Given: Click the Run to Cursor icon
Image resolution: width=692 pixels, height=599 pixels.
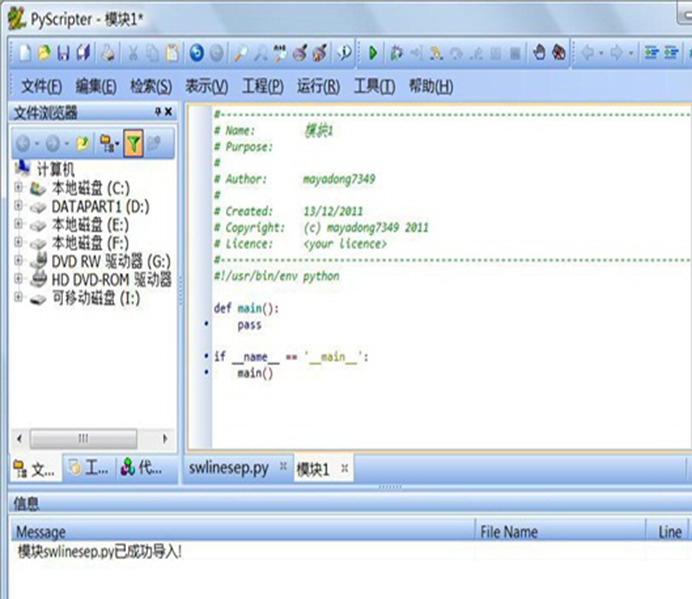Looking at the screenshot, I should [x=416, y=53].
